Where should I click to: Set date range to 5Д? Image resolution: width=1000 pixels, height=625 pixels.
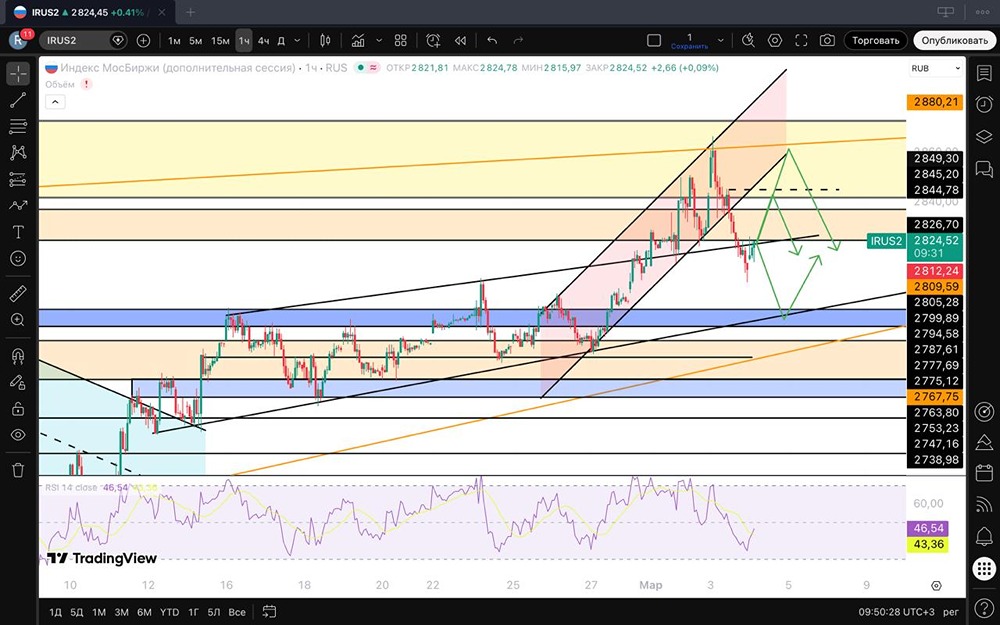click(x=77, y=612)
